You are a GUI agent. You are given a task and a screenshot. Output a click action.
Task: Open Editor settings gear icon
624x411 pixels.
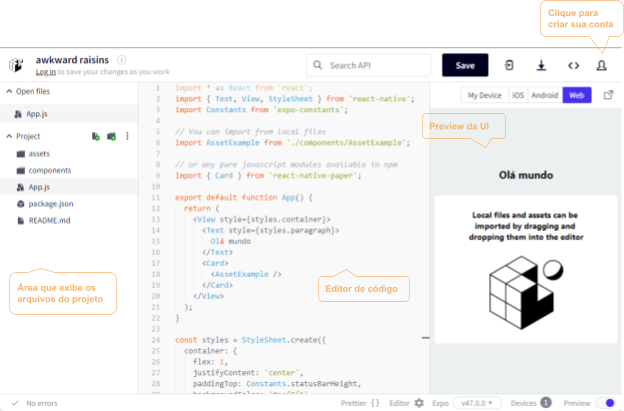pyautogui.click(x=417, y=403)
